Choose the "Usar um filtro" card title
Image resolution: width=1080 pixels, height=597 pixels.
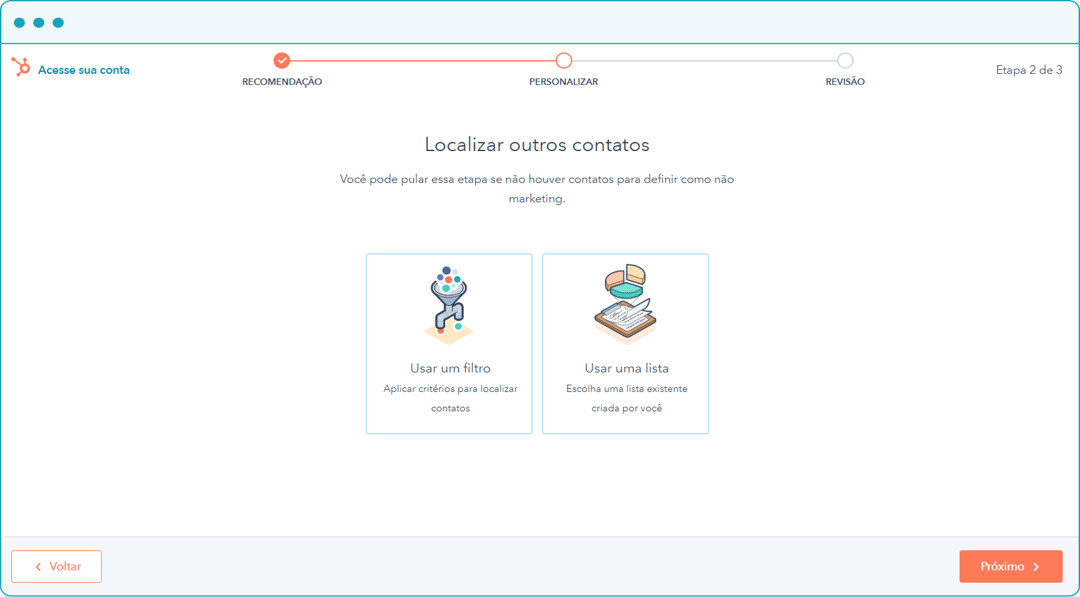[450, 368]
